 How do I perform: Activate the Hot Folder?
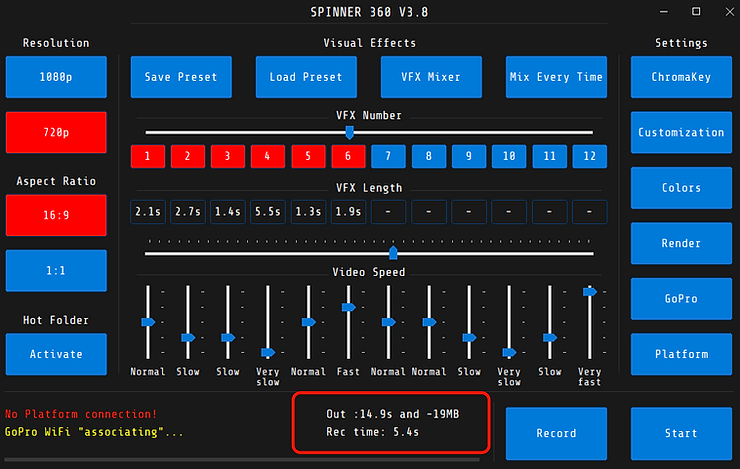(x=56, y=354)
